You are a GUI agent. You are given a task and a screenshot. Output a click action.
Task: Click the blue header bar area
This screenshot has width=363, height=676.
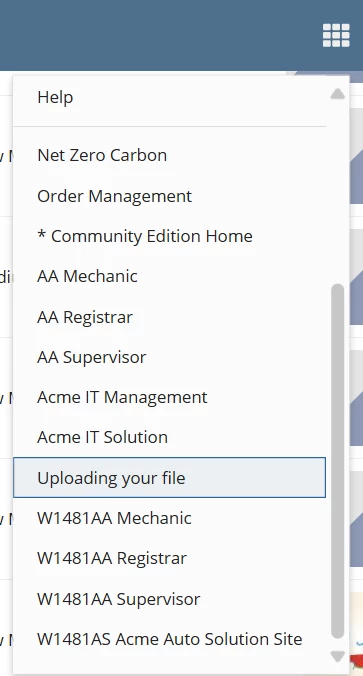[x=160, y=35]
